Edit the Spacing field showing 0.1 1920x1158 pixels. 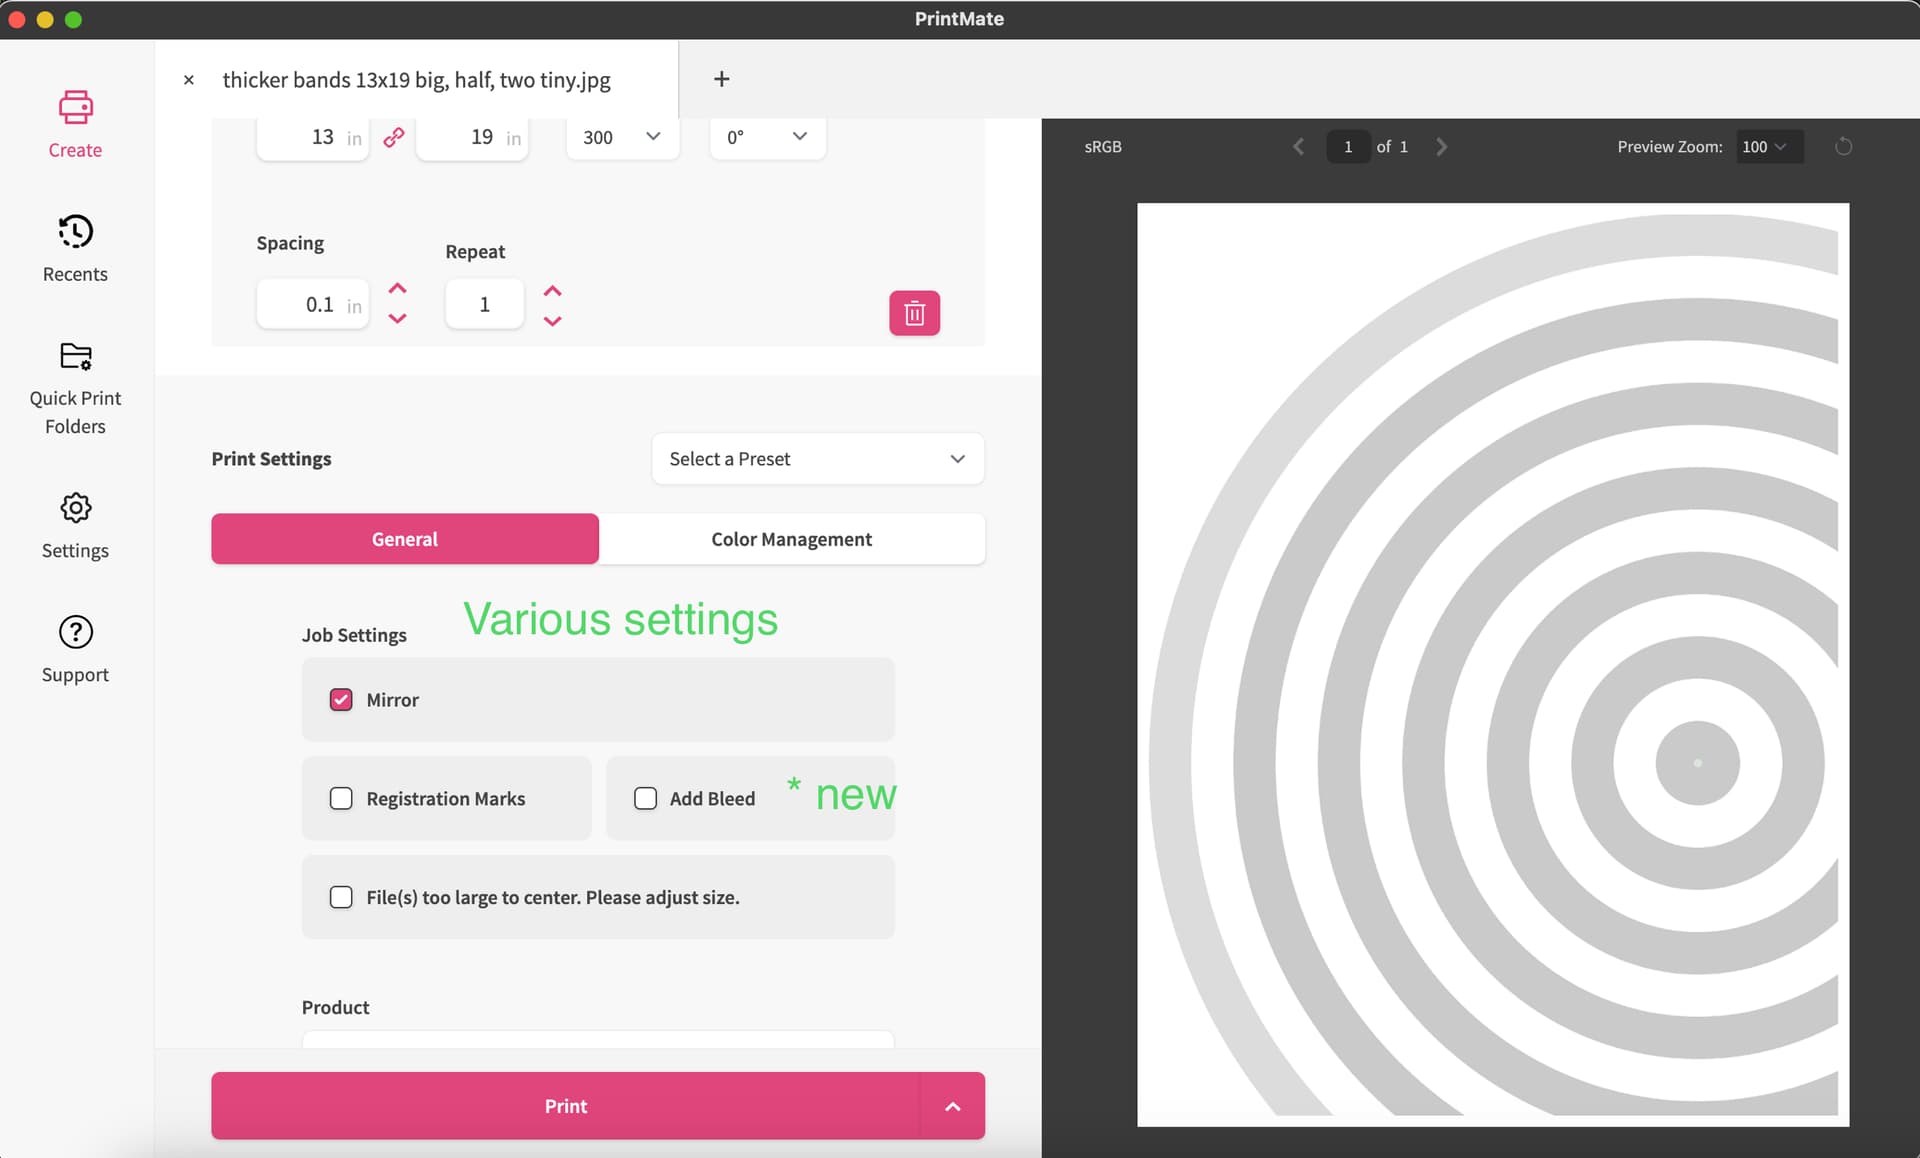(312, 304)
